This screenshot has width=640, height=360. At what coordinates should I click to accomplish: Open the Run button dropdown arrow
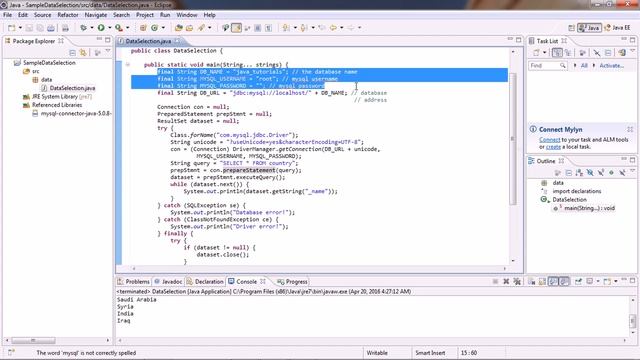[x=109, y=28]
